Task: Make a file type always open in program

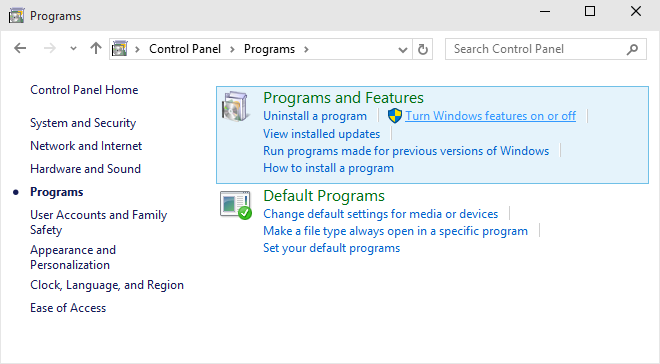Action: 396,231
